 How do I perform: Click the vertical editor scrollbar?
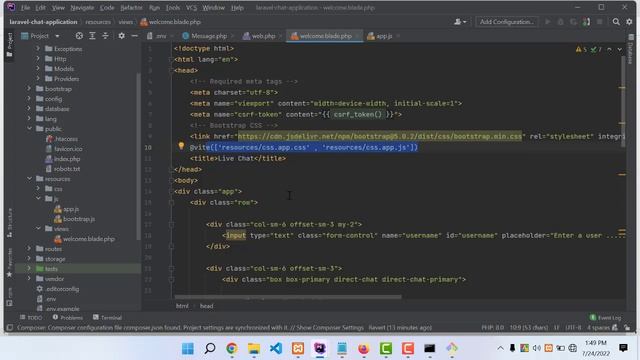click(x=623, y=102)
